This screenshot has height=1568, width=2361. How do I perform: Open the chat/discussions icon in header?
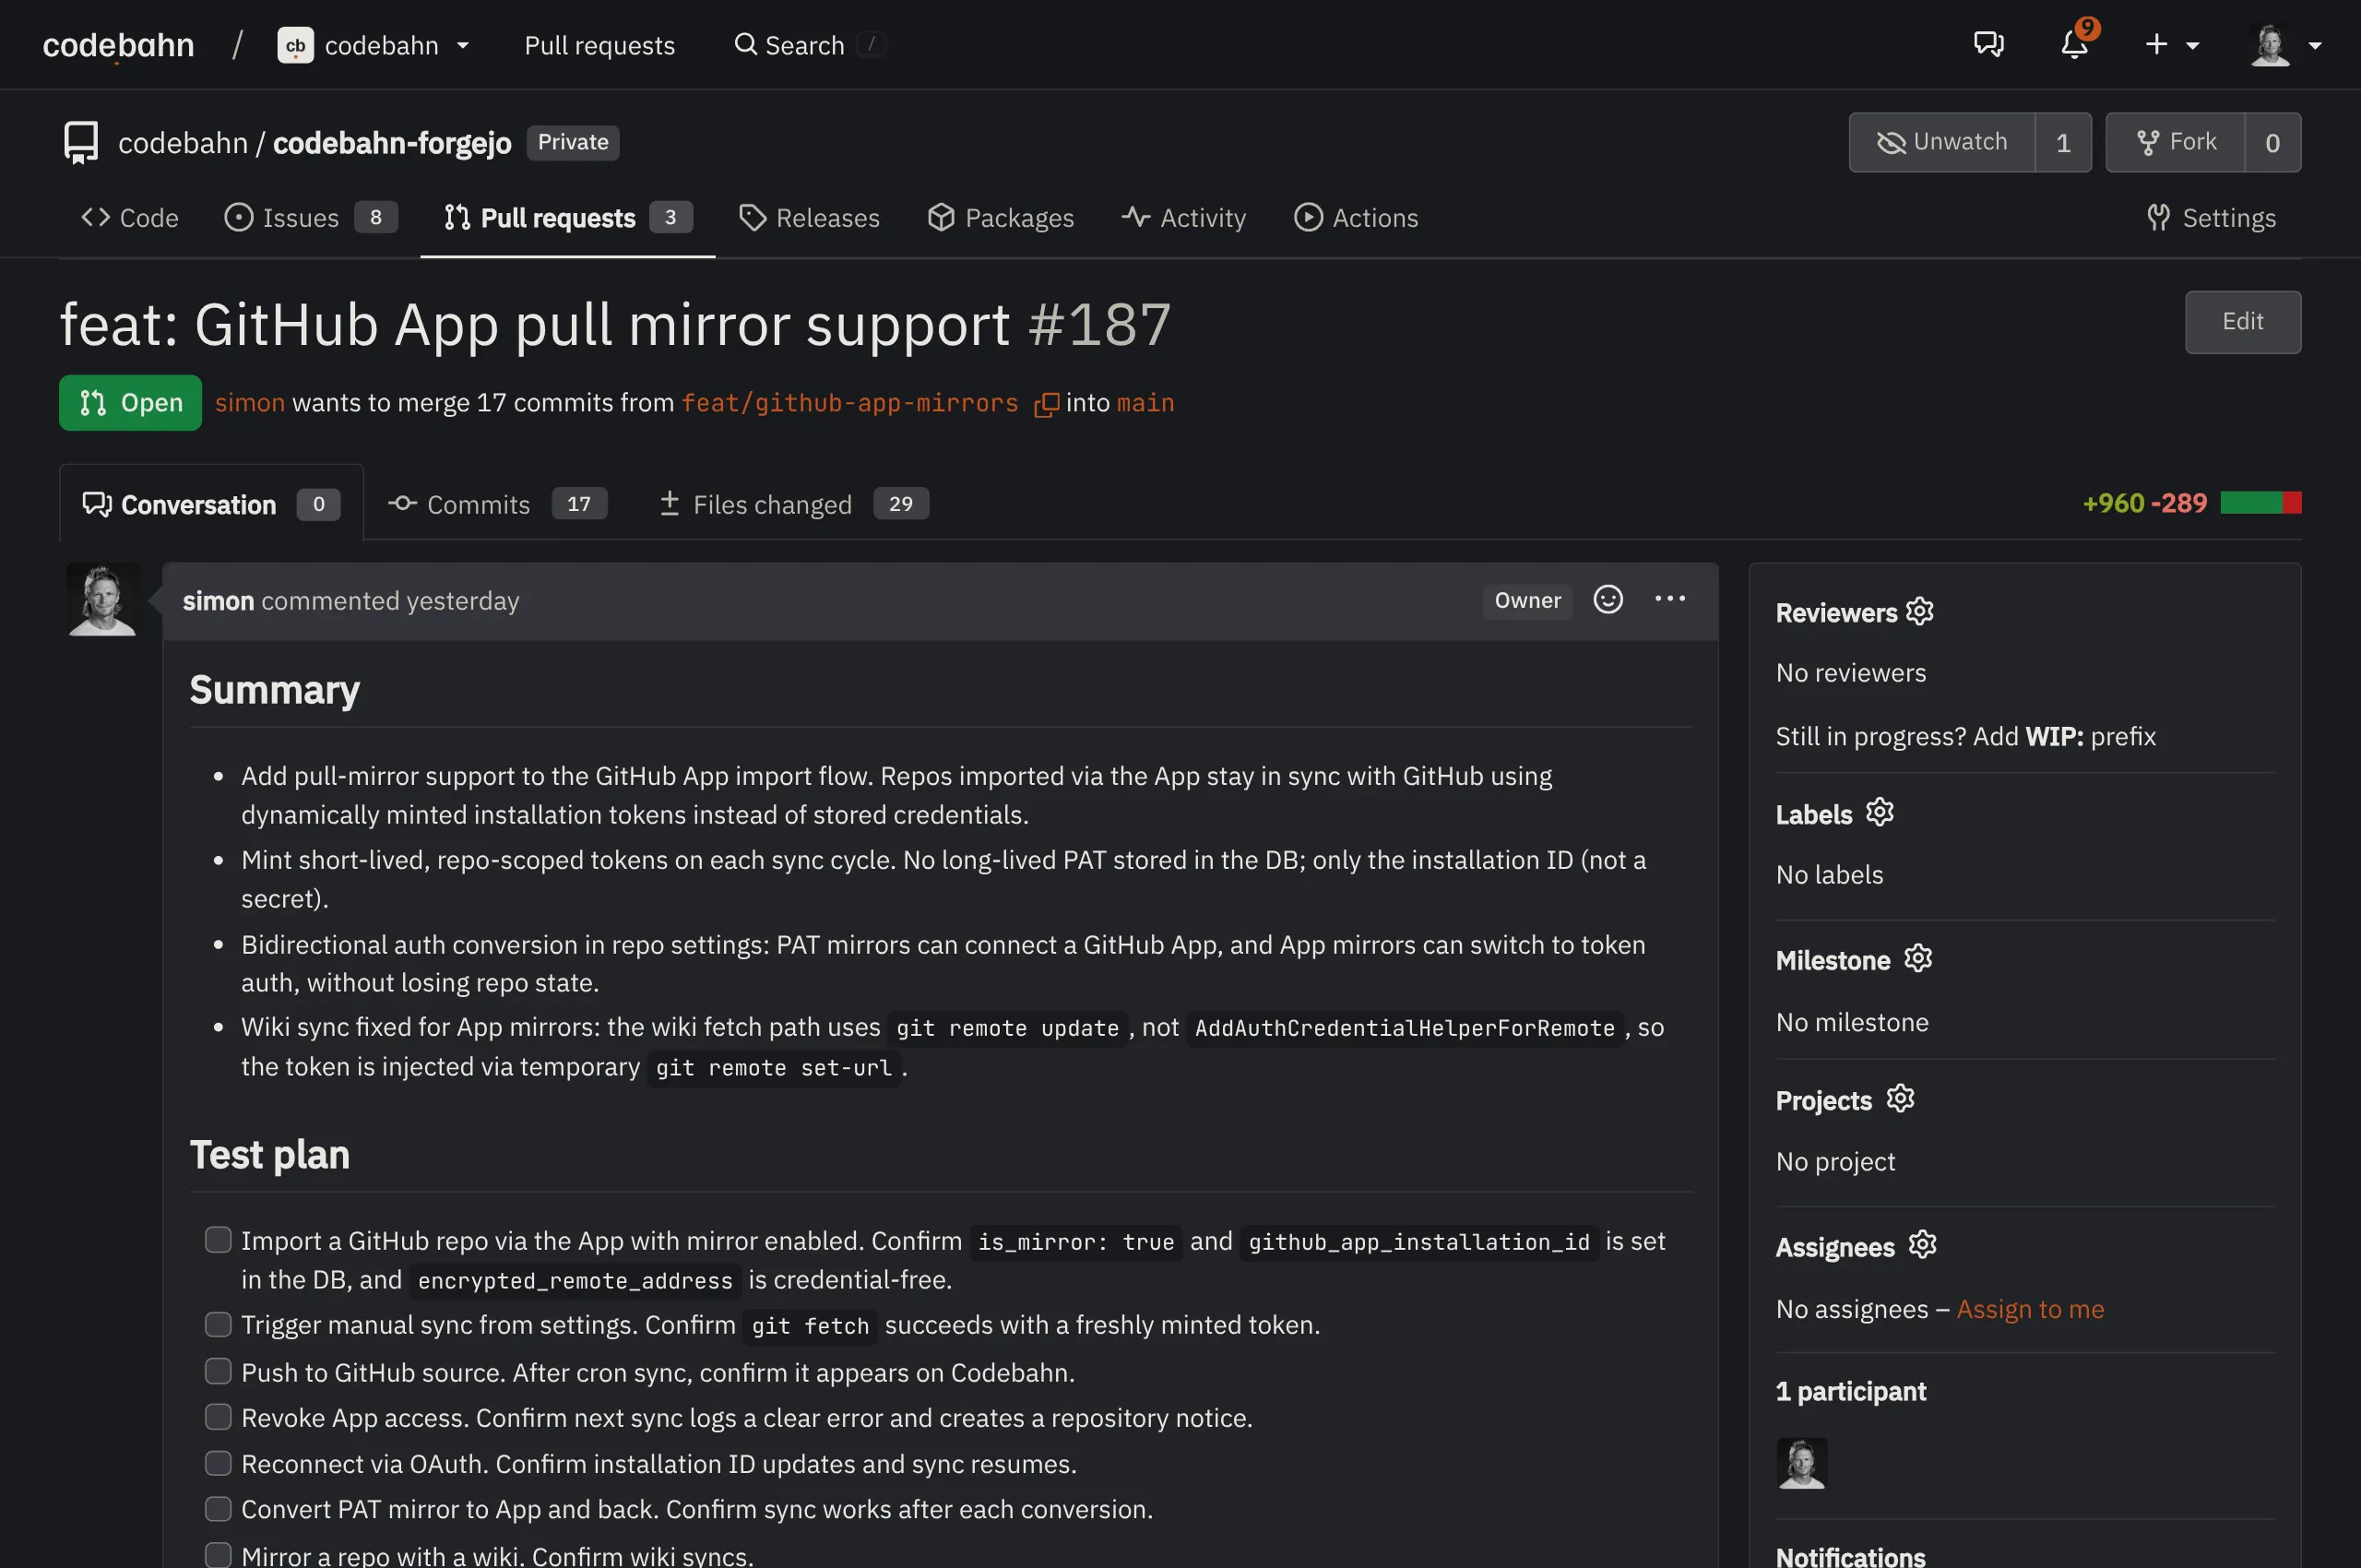tap(1988, 45)
